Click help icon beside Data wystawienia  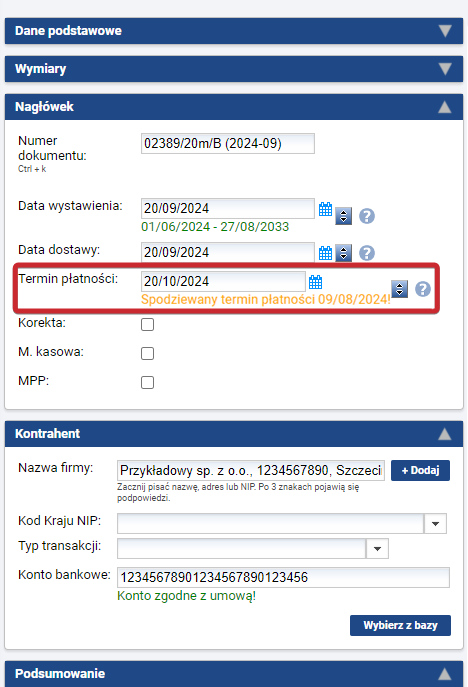[x=367, y=216]
